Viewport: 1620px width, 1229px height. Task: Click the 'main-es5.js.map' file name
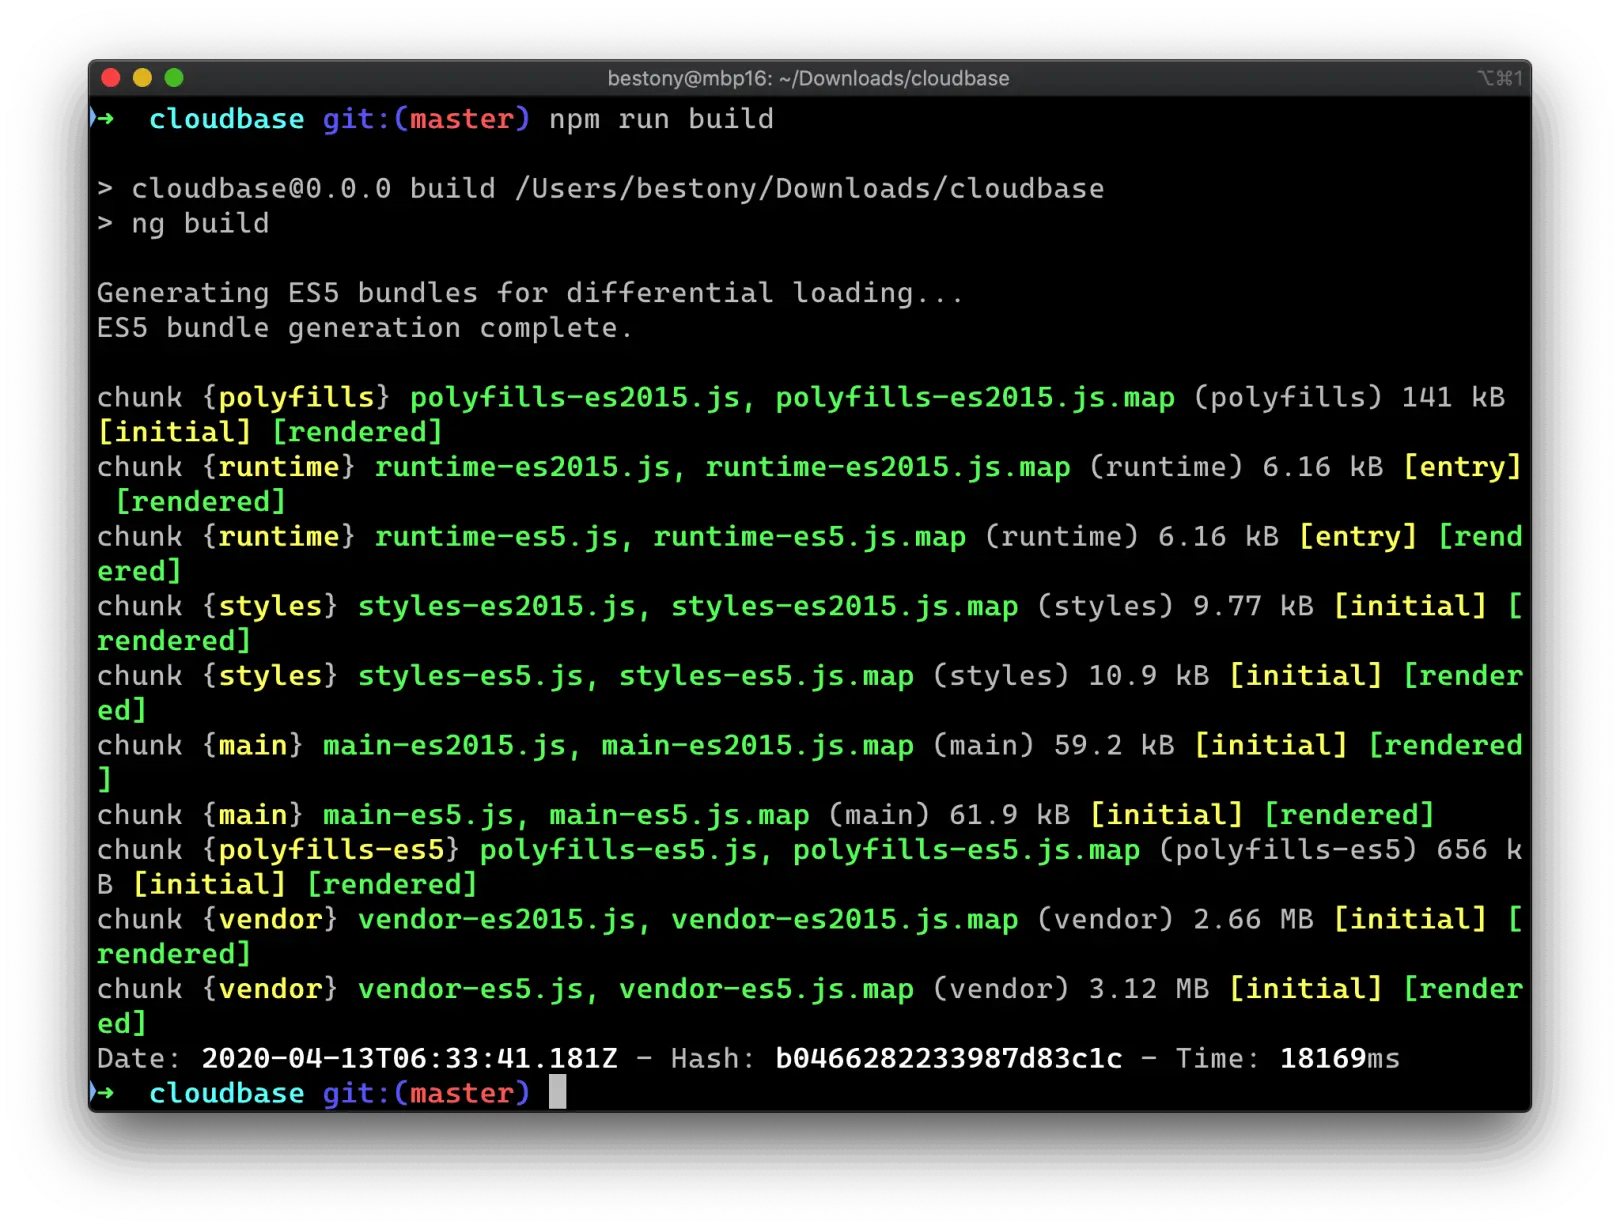point(679,815)
